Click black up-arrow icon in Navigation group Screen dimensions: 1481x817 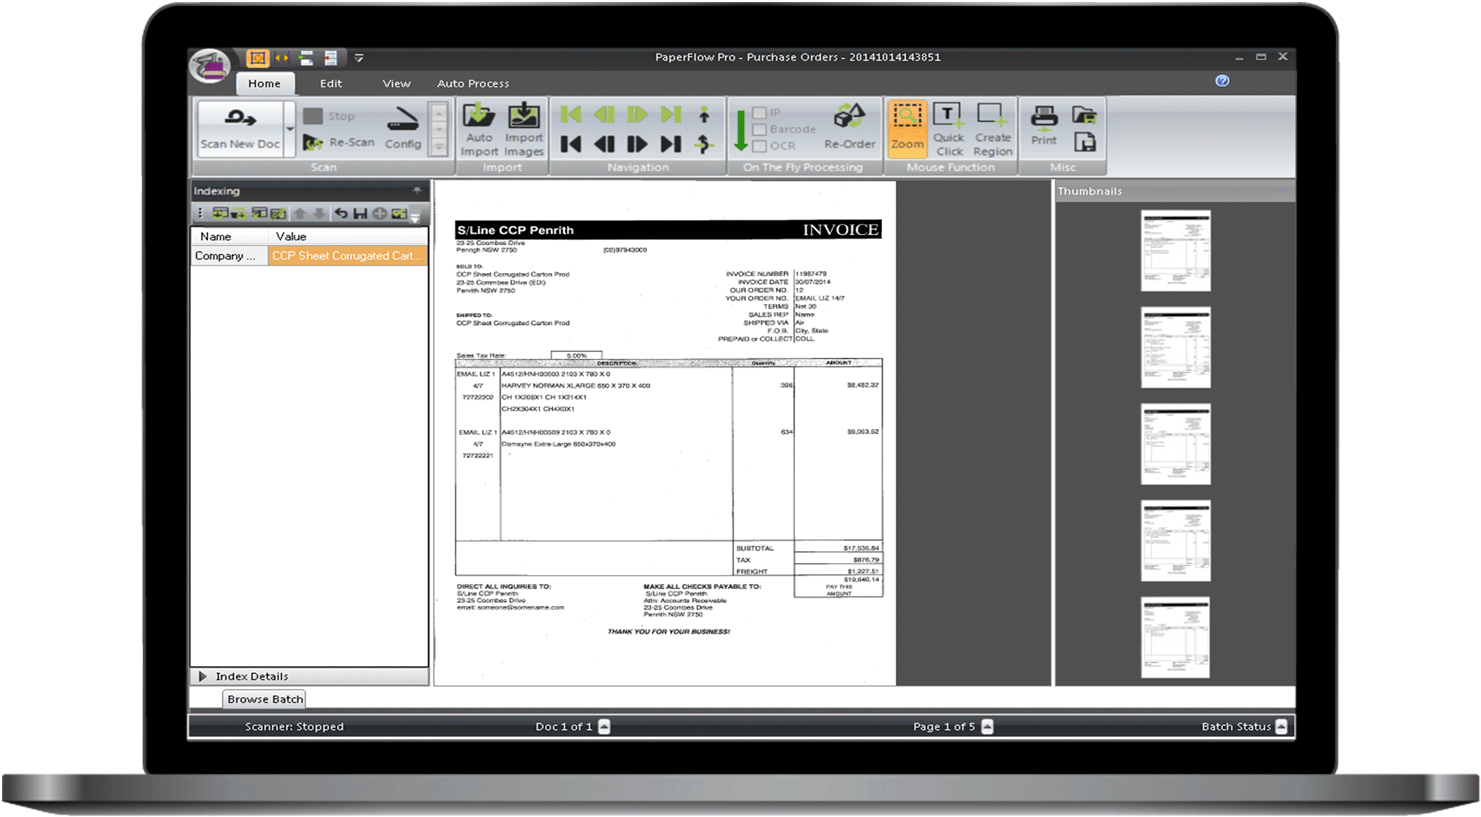coord(704,115)
